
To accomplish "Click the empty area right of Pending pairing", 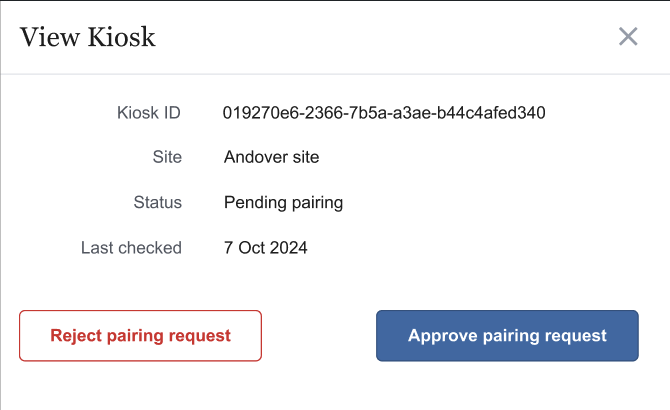I will click(480, 203).
